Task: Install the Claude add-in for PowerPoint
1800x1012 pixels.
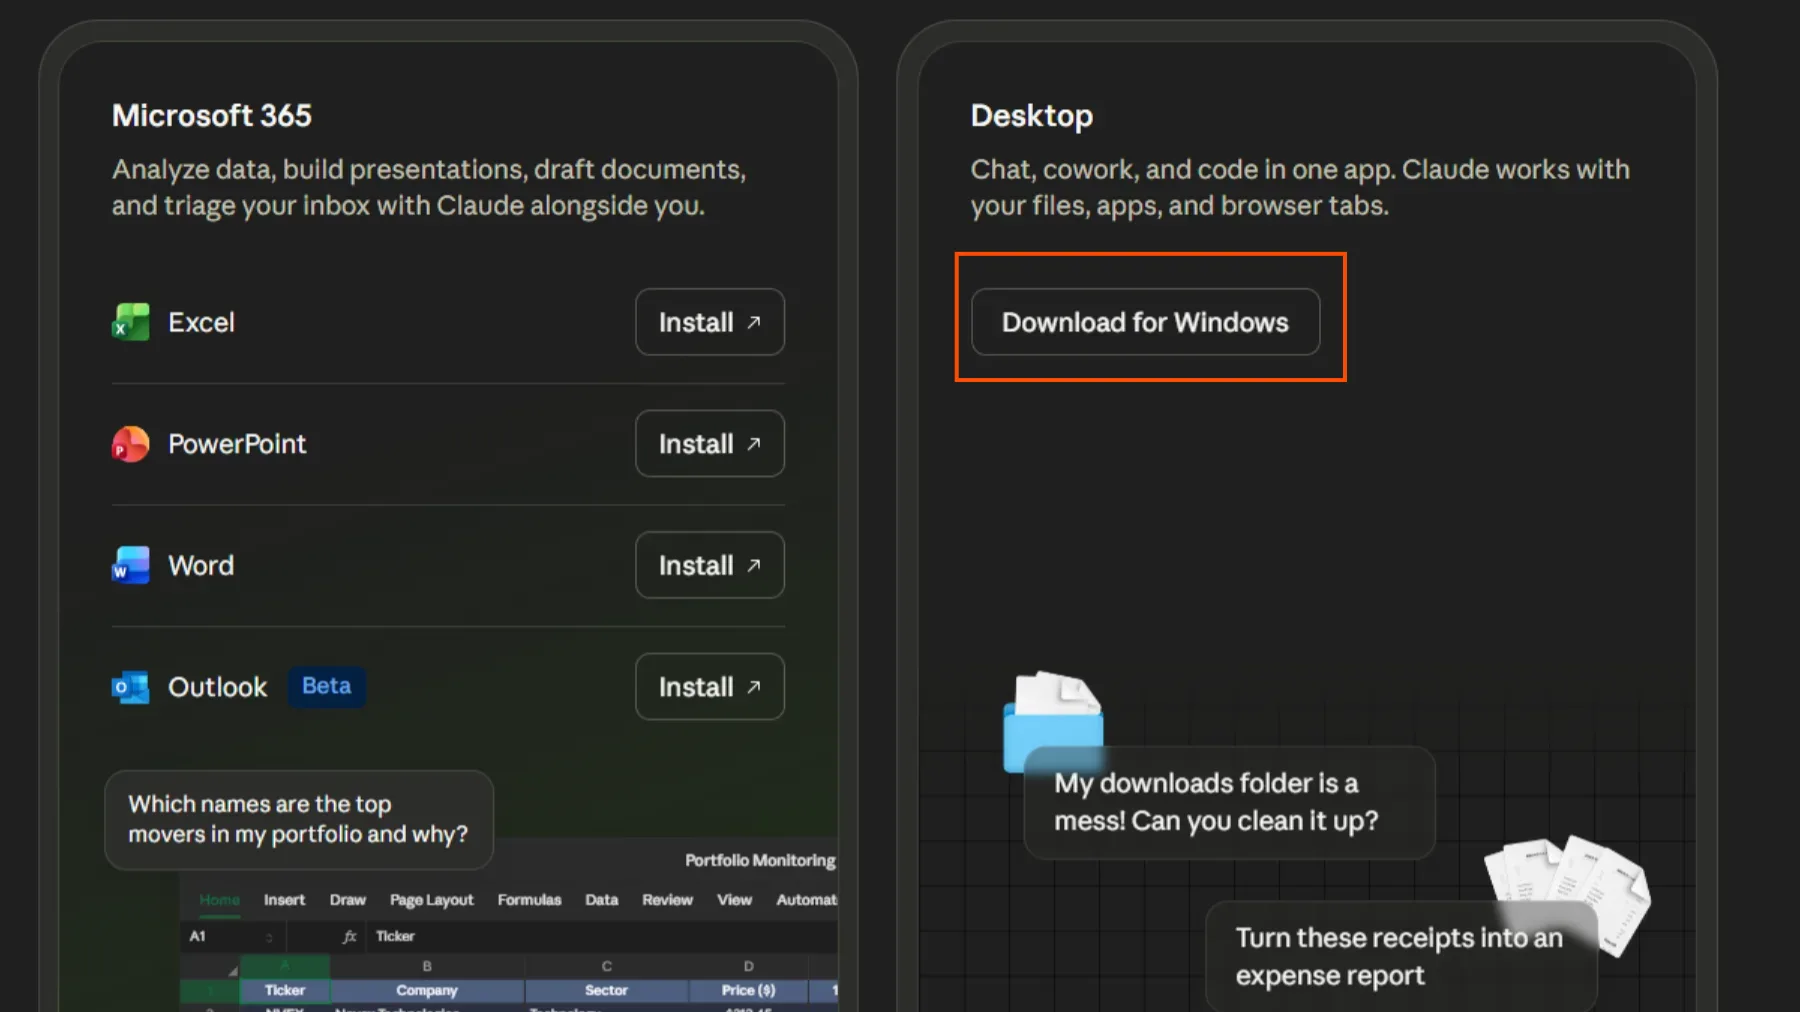Action: click(x=710, y=444)
